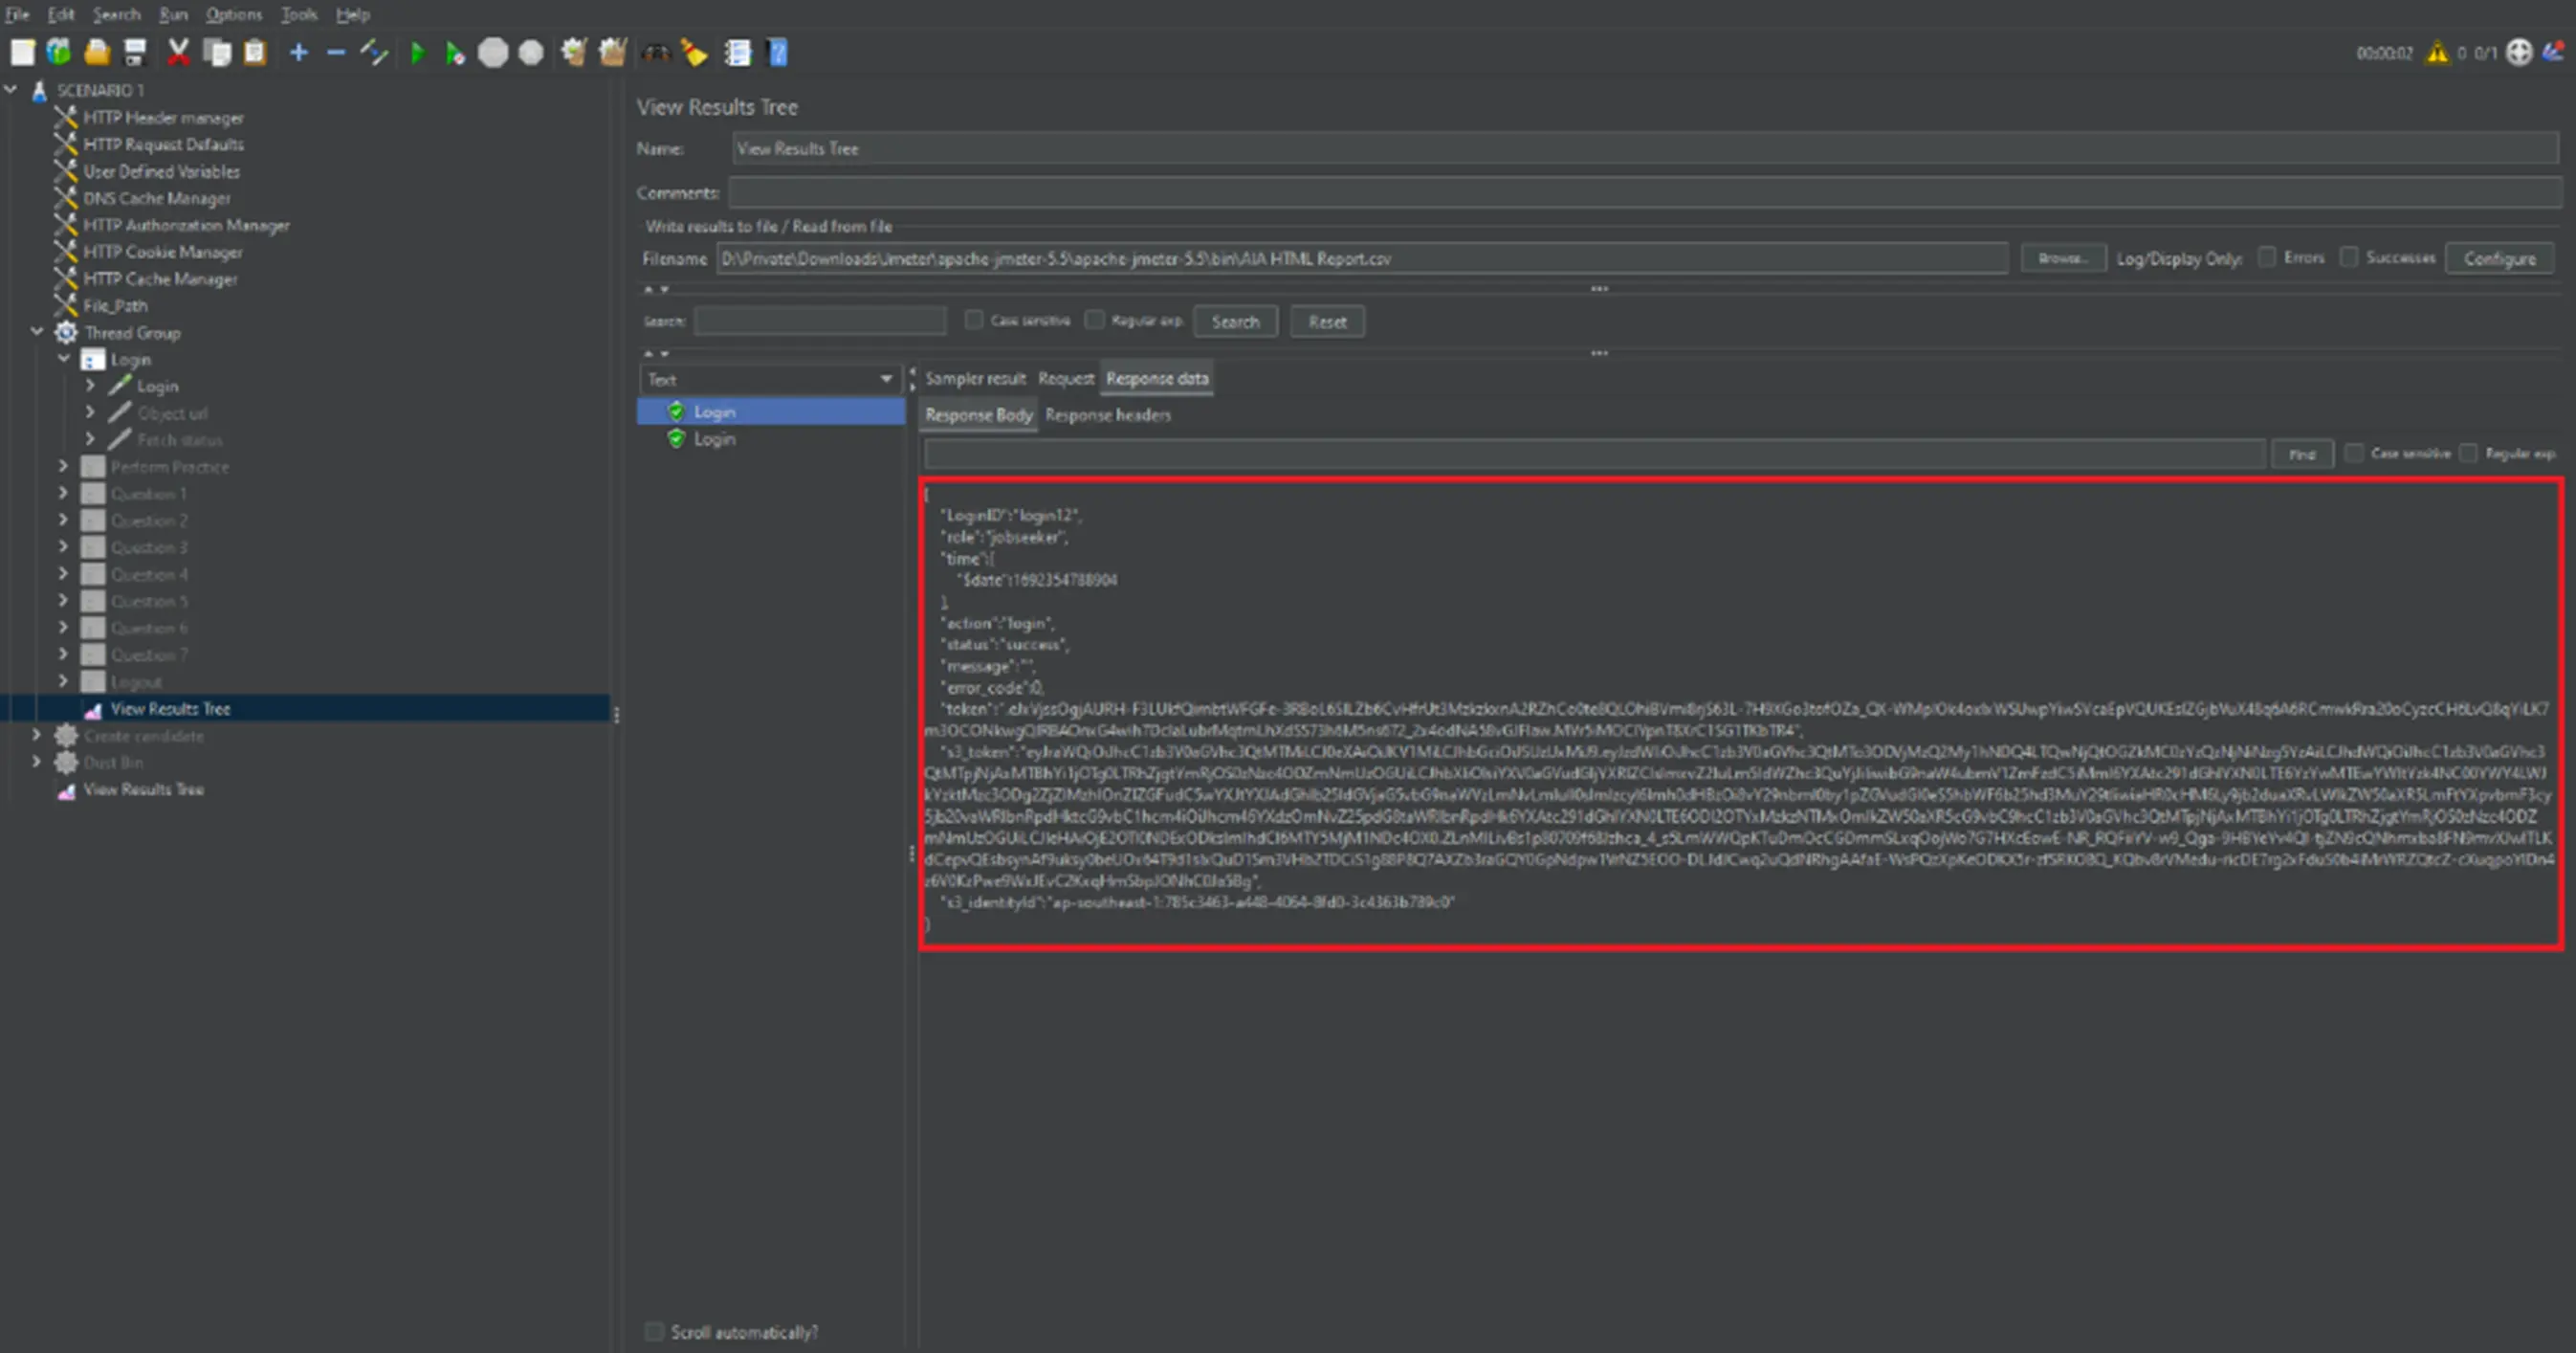
Task: Switch to the Response headers tab
Action: click(1108, 415)
